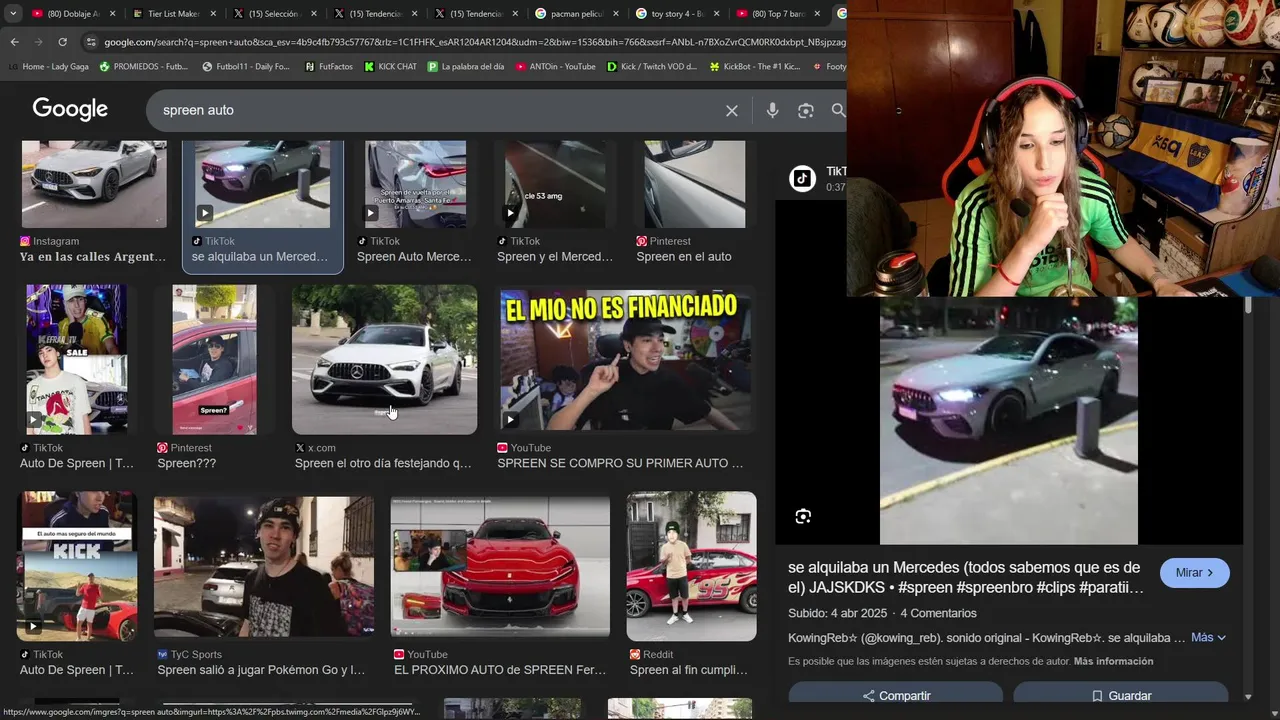Go back with the browser back arrow
The image size is (1280, 720).
14,42
